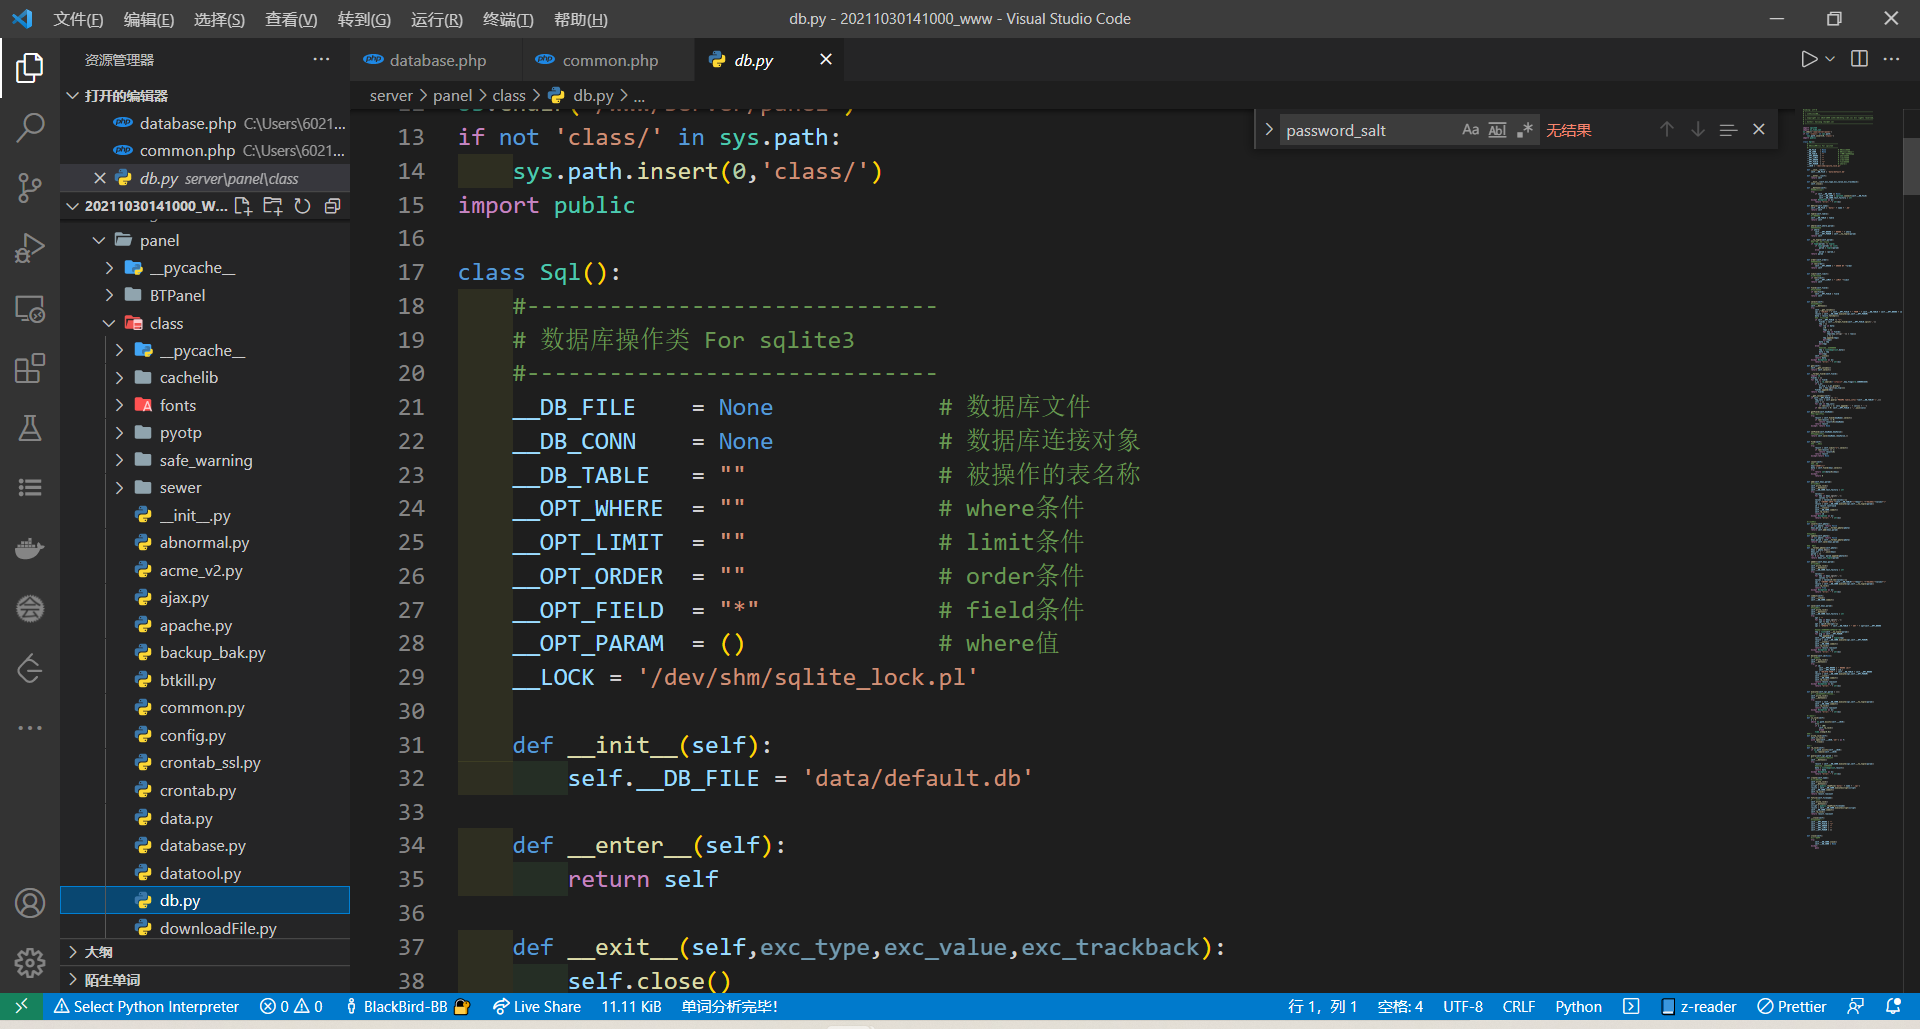The height and width of the screenshot is (1029, 1920).
Task: Switch to common.php tab
Action: pyautogui.click(x=609, y=60)
